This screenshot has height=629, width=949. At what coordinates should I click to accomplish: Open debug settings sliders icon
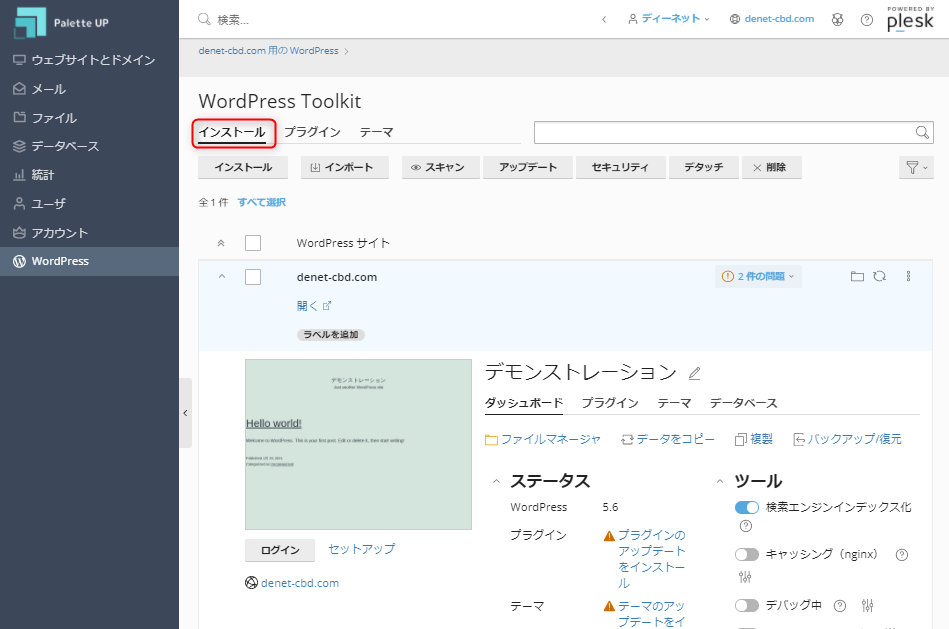pos(867,605)
